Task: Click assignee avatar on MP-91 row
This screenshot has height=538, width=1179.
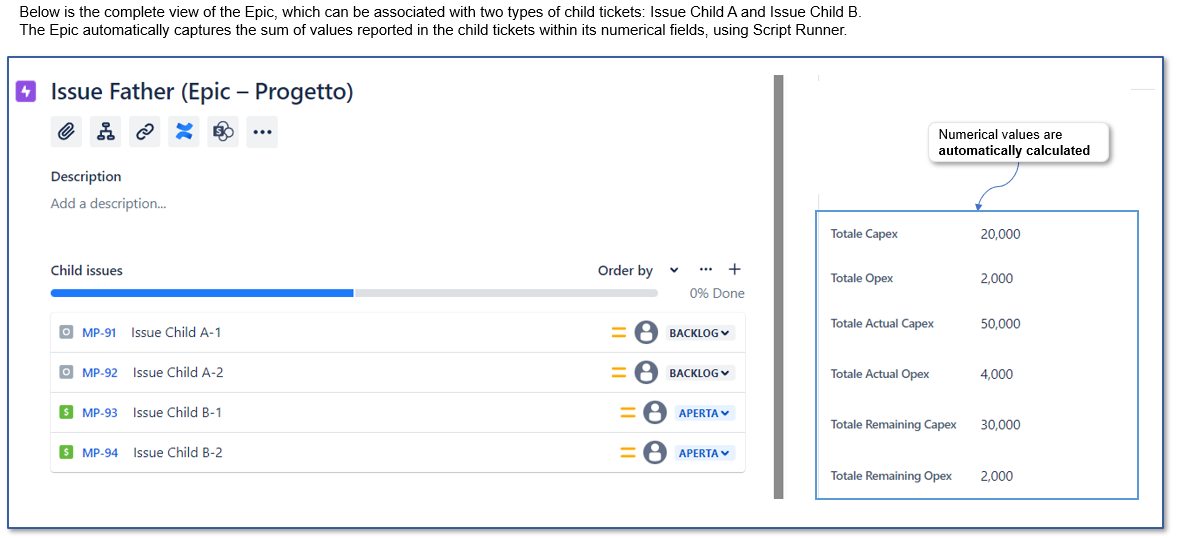Action: click(x=646, y=332)
